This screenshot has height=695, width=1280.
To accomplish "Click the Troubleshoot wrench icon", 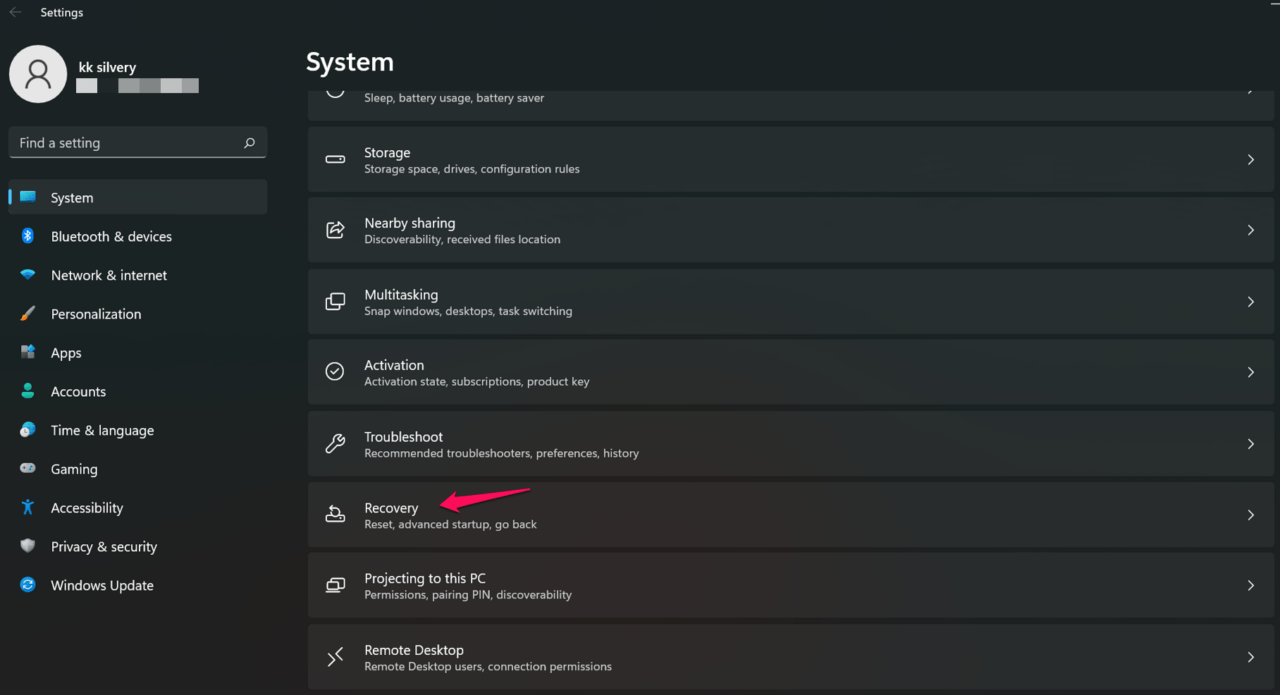I will (335, 444).
